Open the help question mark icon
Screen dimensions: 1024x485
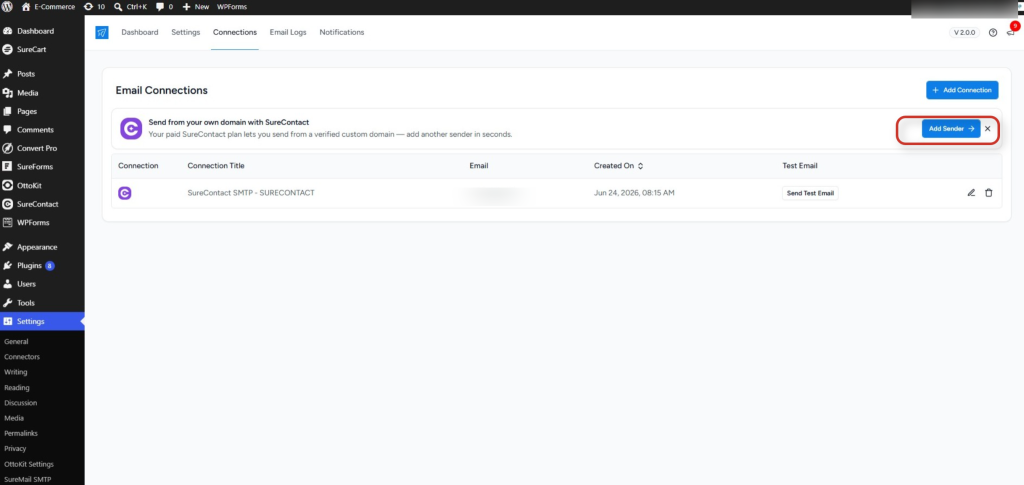(993, 33)
